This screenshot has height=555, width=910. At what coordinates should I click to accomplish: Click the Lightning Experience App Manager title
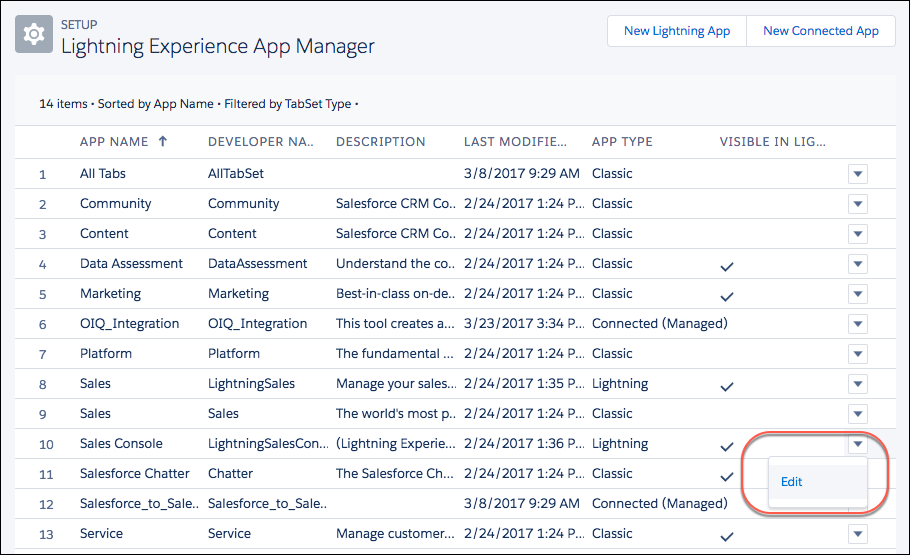(x=218, y=46)
